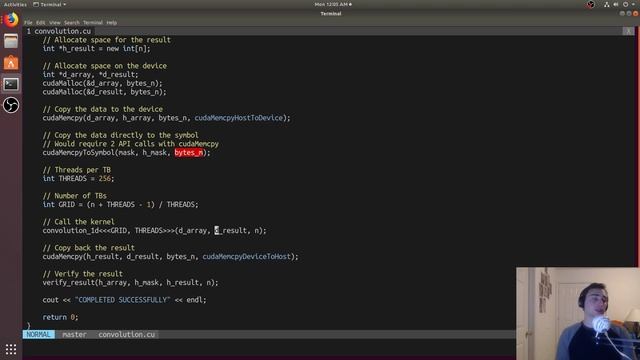Click the value 256 in THREADS line
Screen dimensions: 640x360
coord(104,179)
